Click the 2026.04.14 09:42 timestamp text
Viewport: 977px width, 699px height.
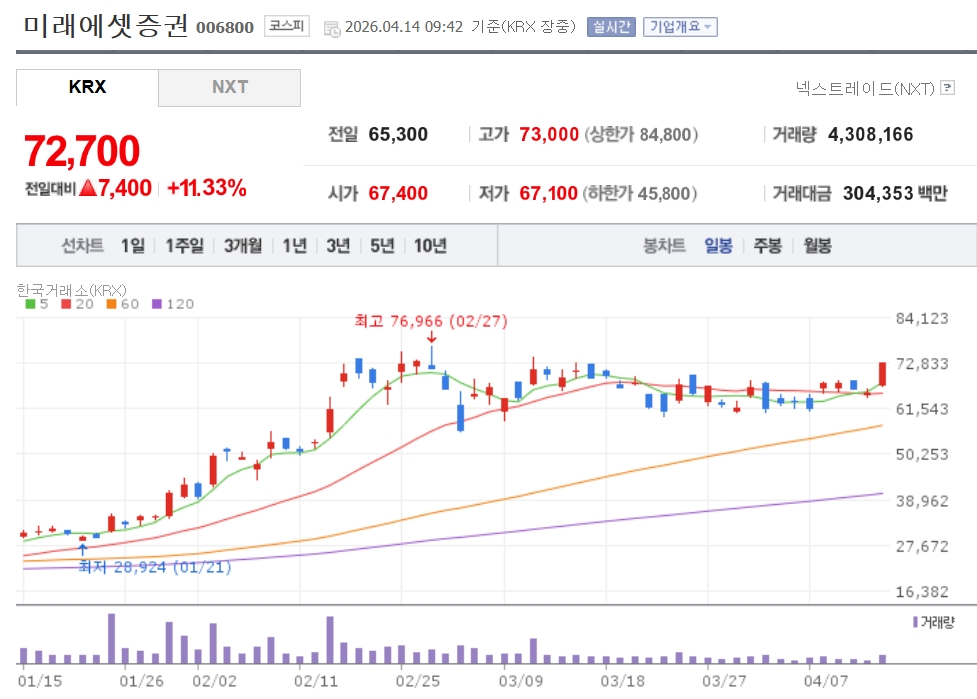click(x=404, y=27)
